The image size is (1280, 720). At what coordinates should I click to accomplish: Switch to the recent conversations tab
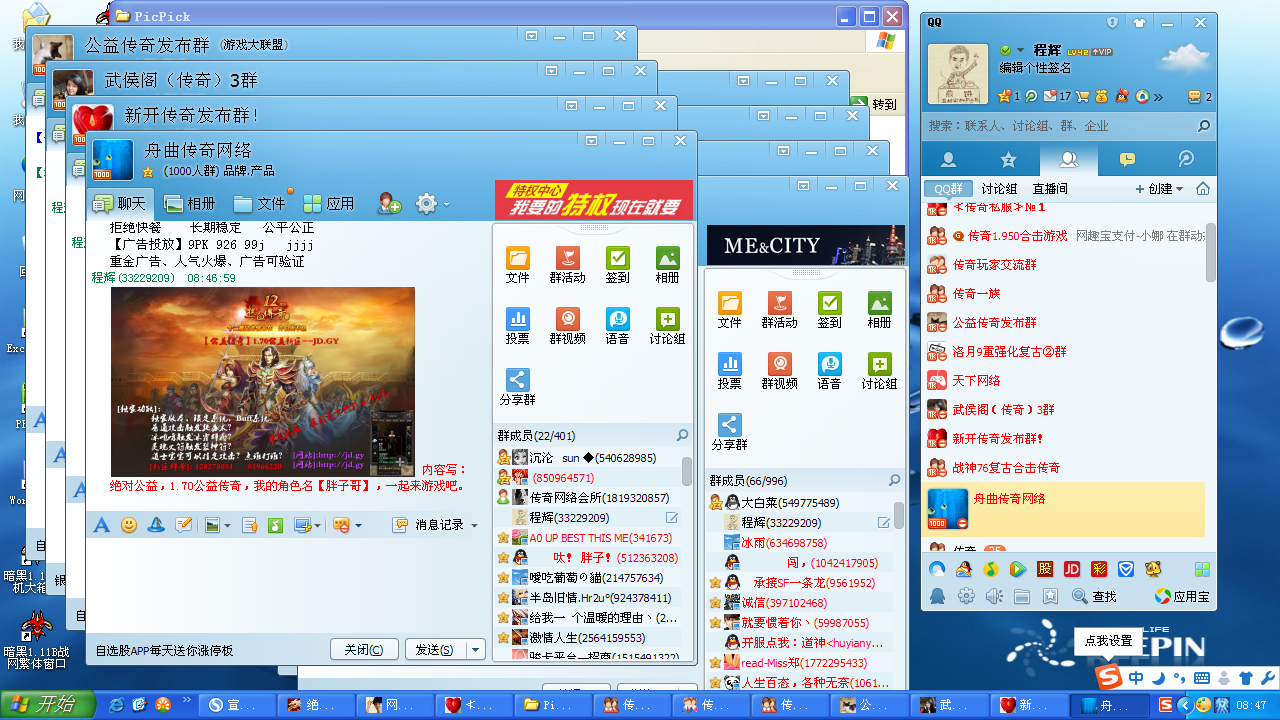pyautogui.click(x=1127, y=160)
